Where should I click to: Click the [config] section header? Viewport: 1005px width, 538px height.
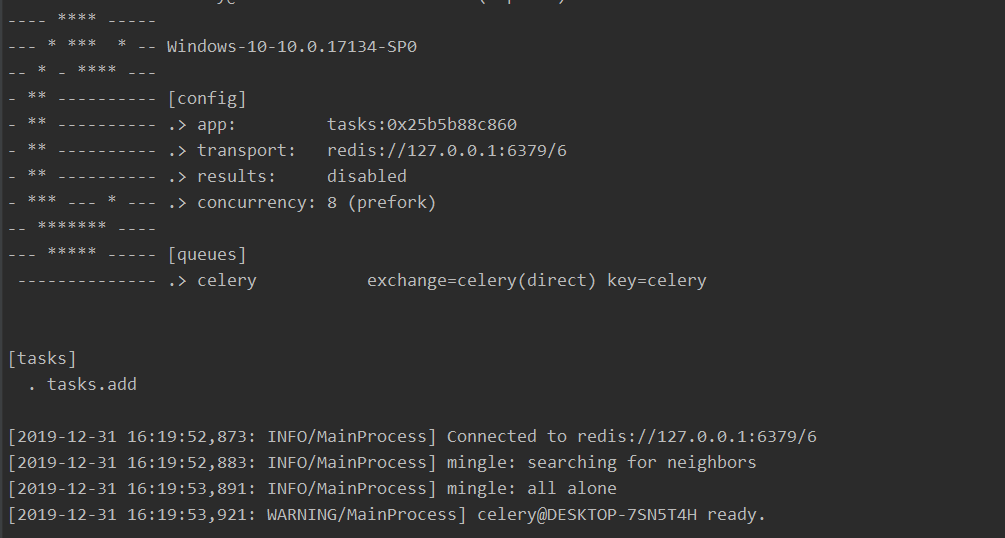click(206, 99)
